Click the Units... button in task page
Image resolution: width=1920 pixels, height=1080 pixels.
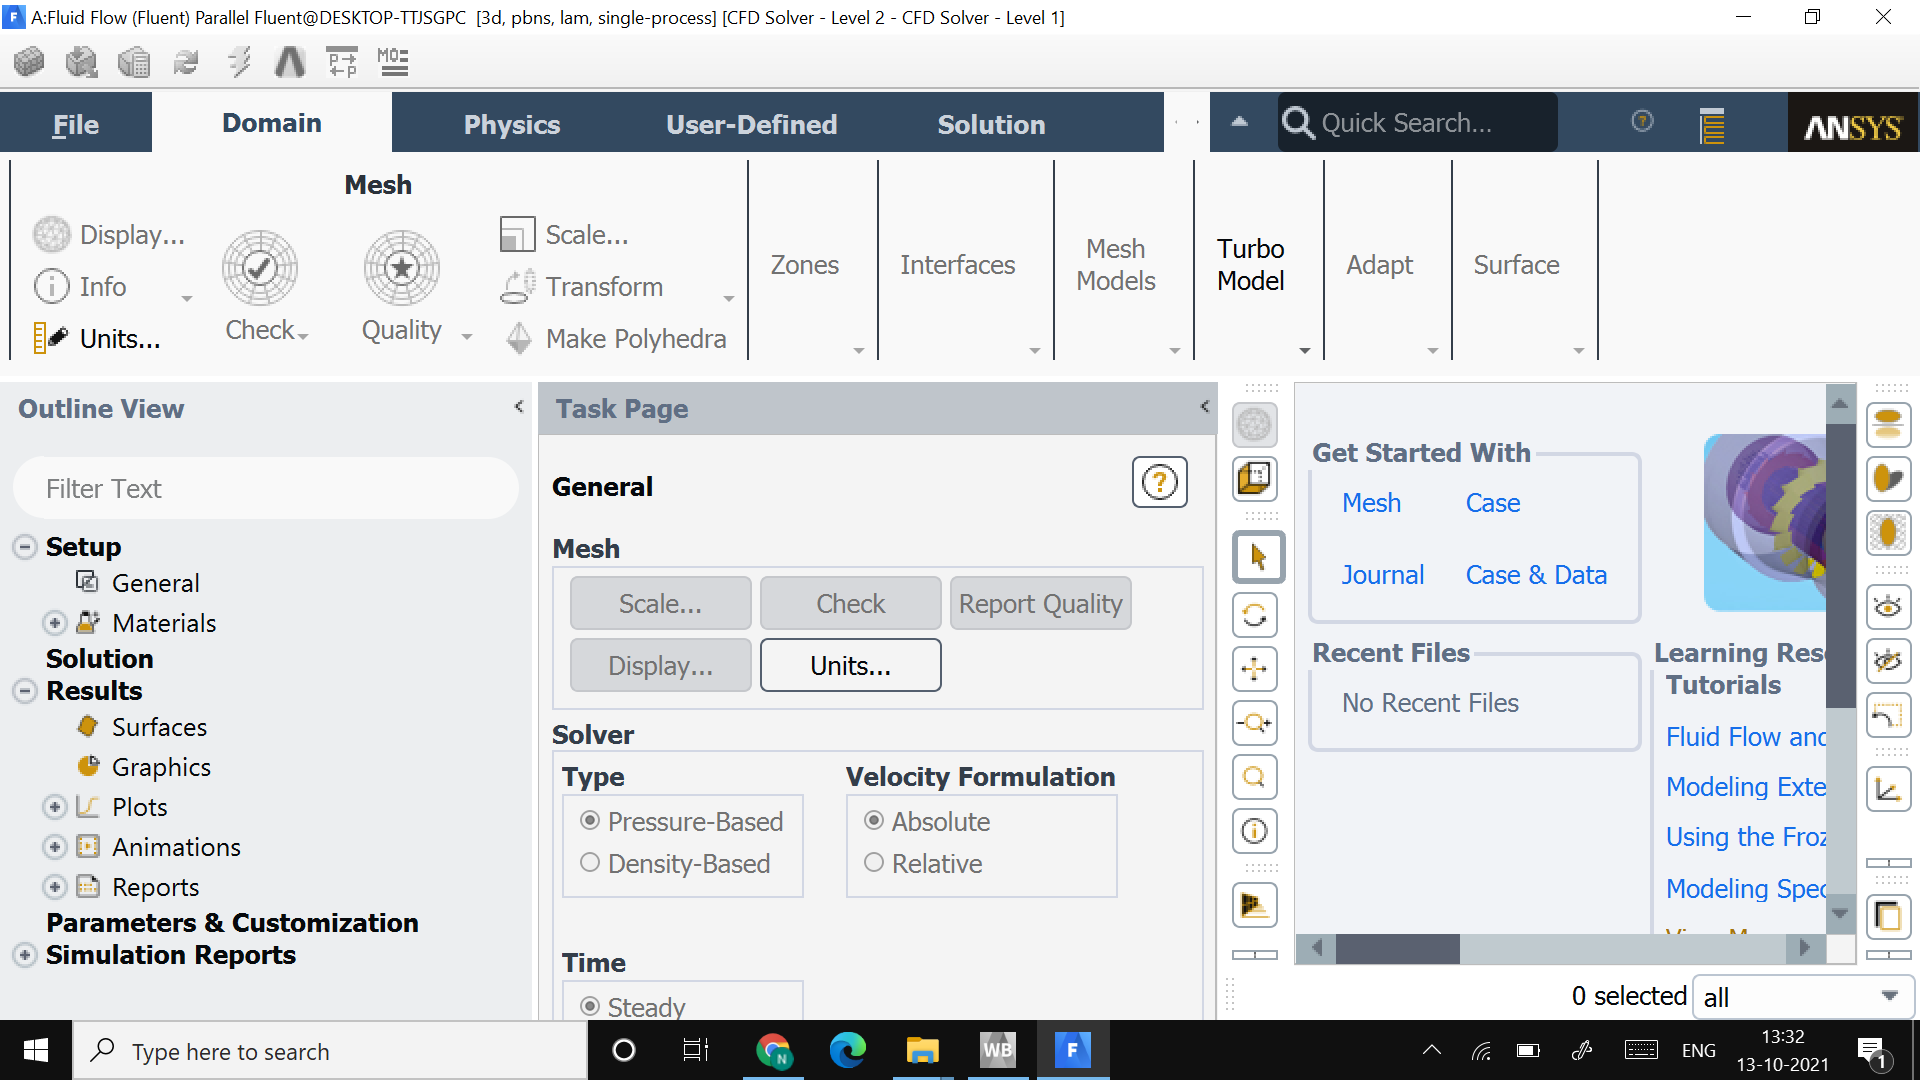[850, 665]
